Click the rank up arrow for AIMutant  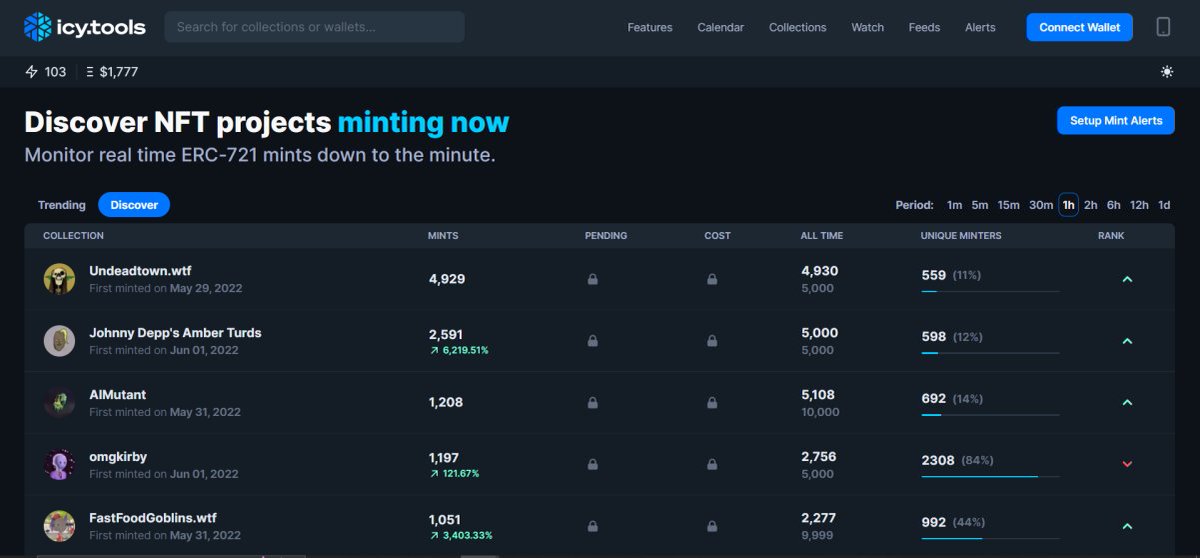point(1127,403)
